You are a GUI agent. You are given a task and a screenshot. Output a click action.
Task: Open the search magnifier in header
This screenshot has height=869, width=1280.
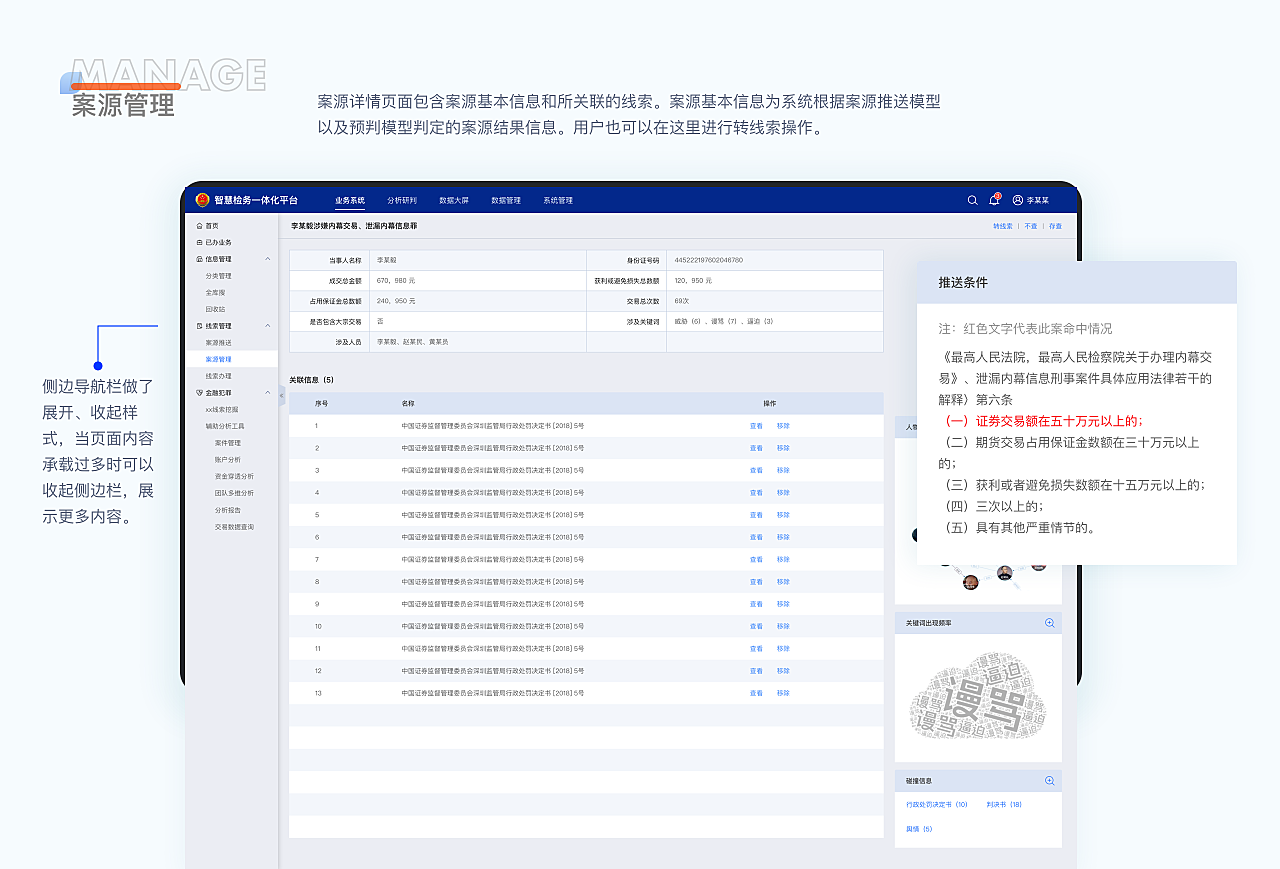(972, 200)
